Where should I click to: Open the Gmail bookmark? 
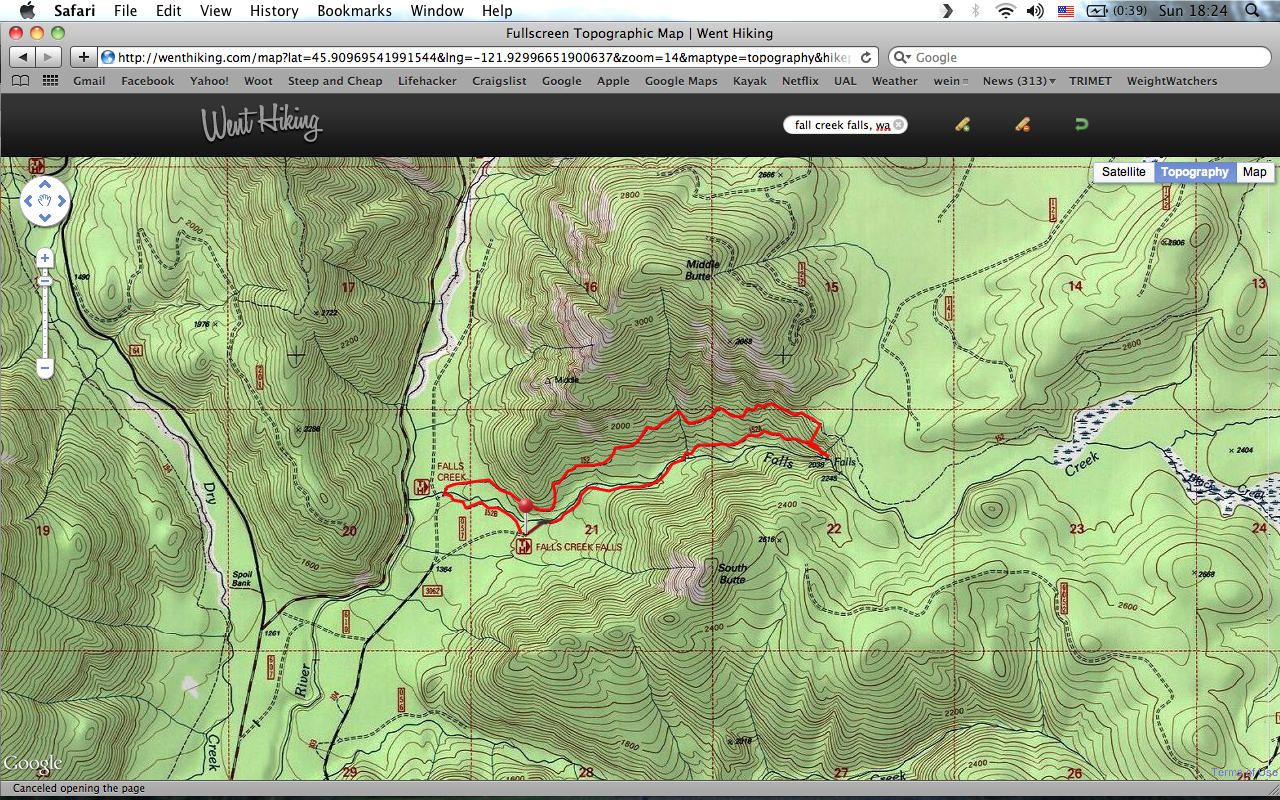click(89, 81)
